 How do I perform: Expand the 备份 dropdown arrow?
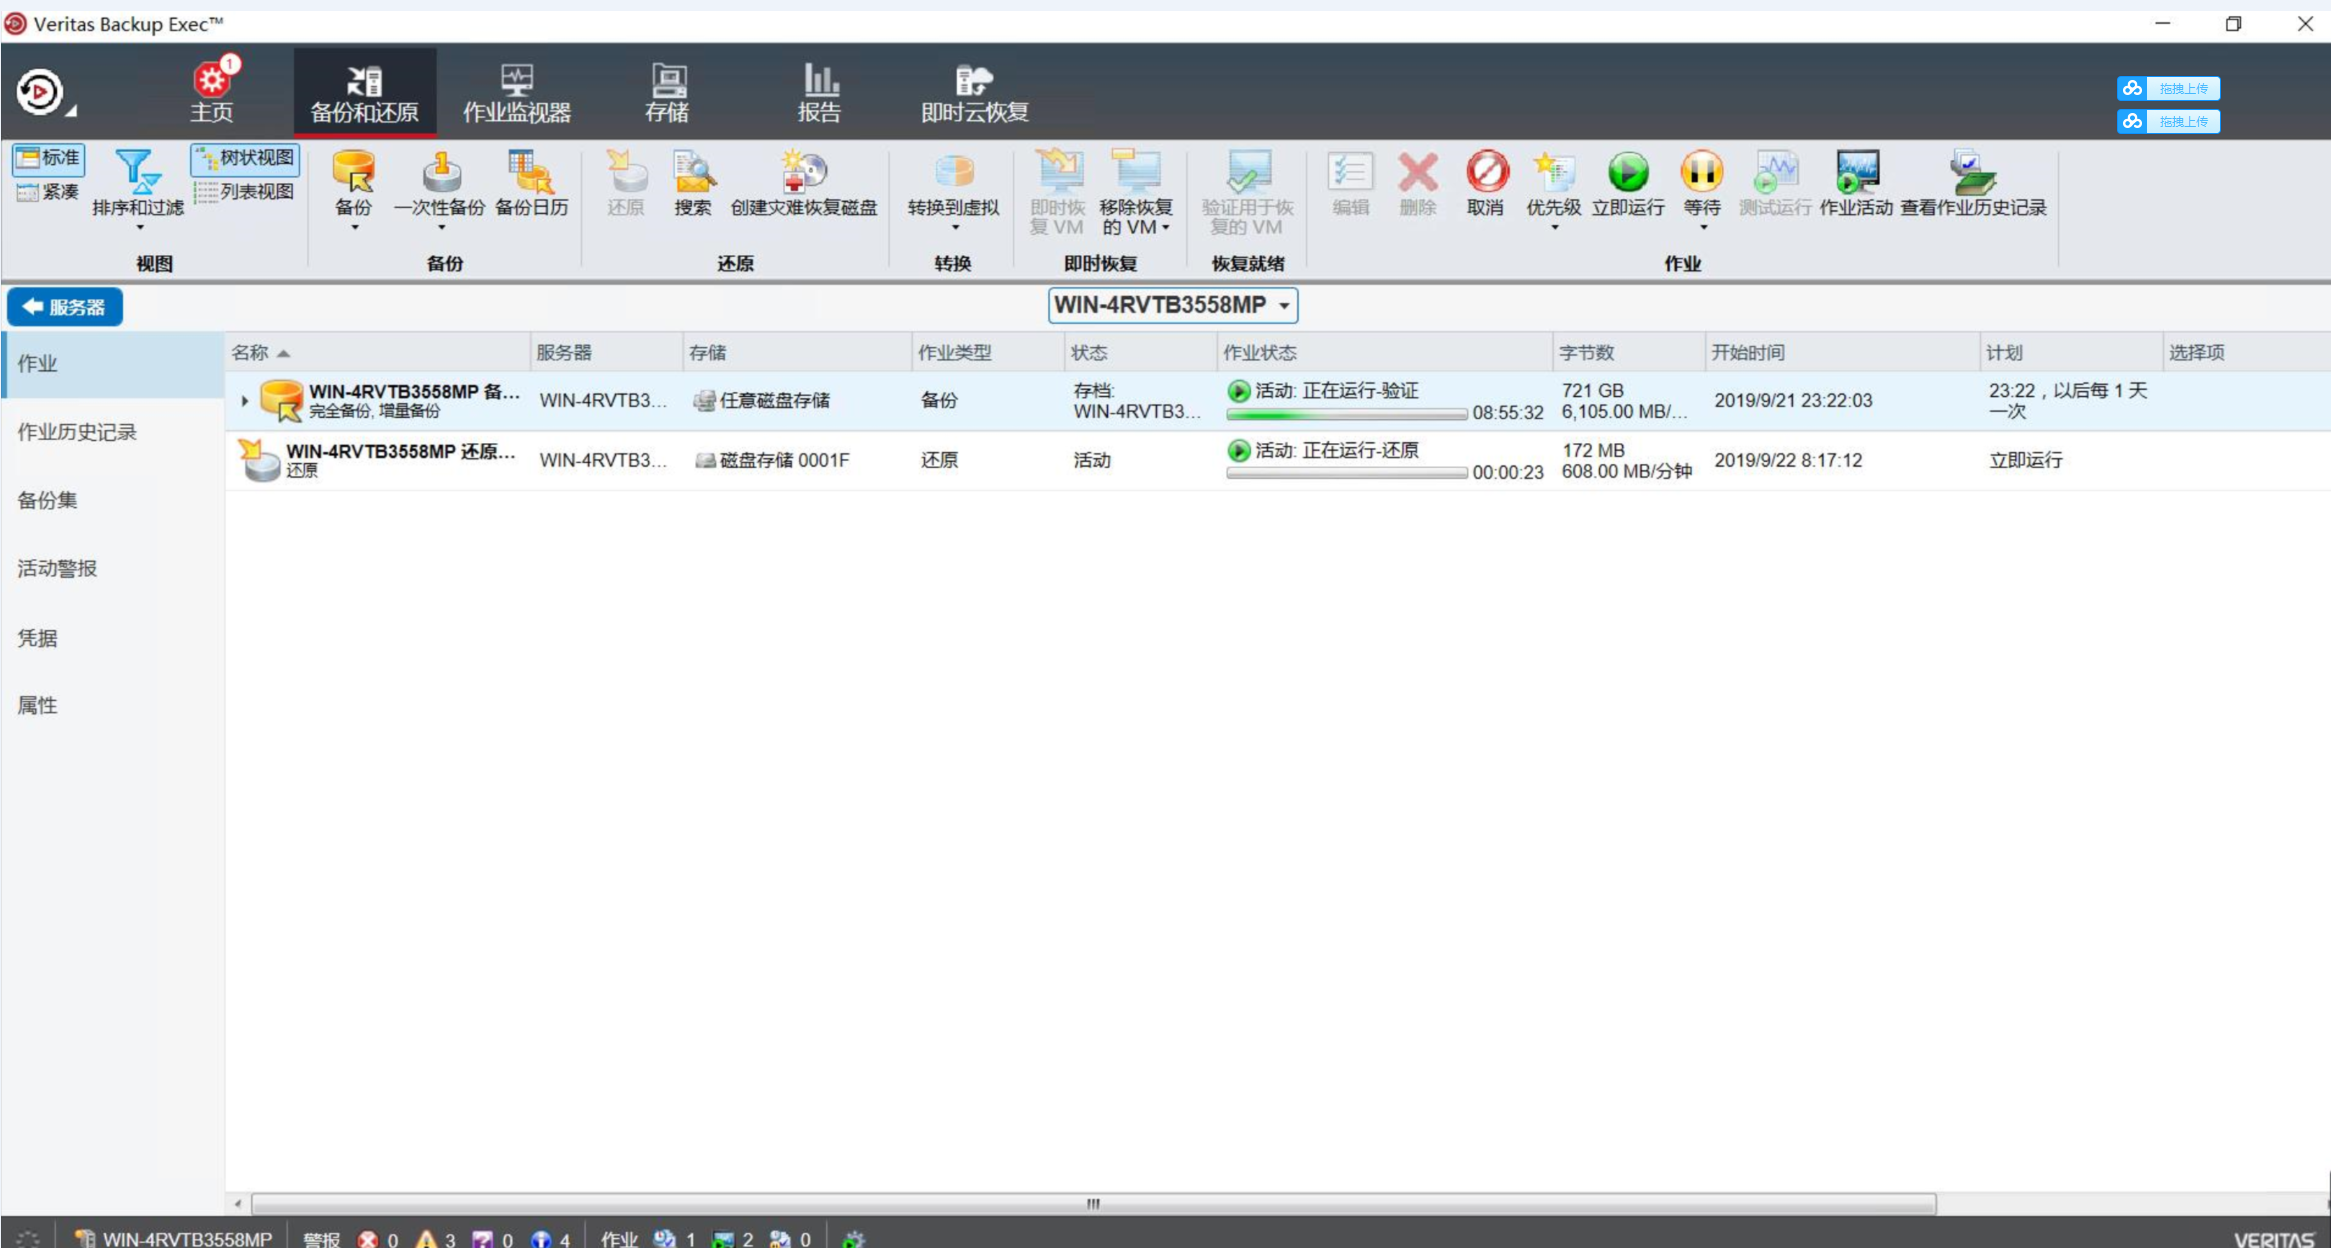point(354,228)
